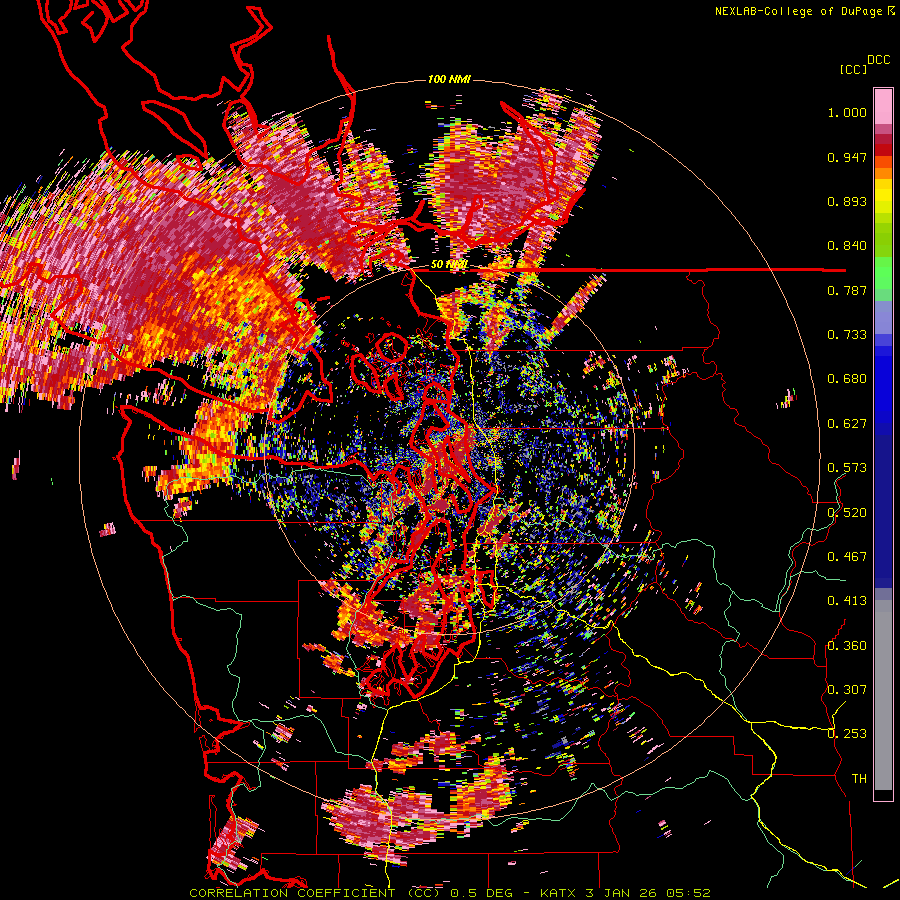This screenshot has height=900, width=900.
Task: Click the 0.413 scale value
Action: point(847,601)
